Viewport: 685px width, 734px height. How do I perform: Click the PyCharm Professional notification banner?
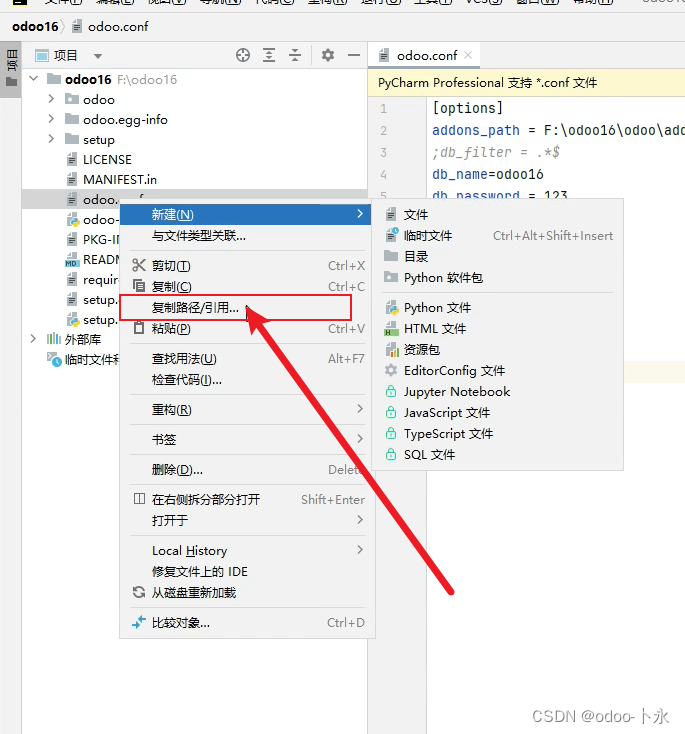click(526, 83)
